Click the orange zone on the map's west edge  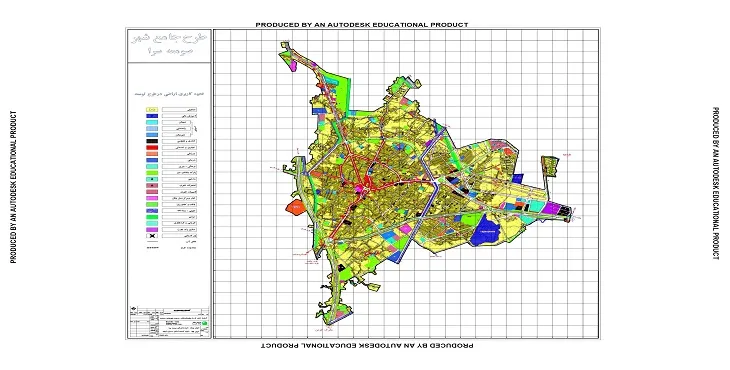click(295, 207)
